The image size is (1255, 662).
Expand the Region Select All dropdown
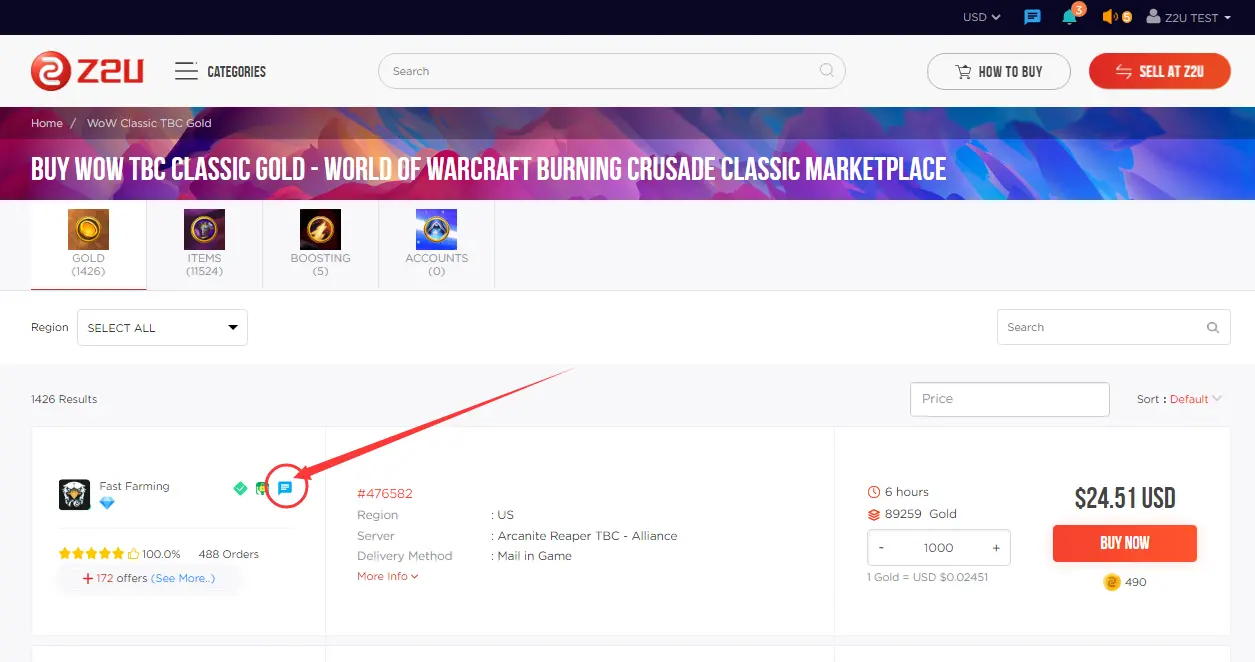[x=162, y=327]
